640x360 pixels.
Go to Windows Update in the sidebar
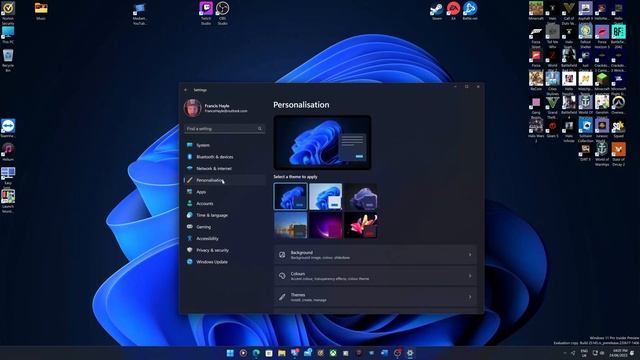pyautogui.click(x=224, y=262)
